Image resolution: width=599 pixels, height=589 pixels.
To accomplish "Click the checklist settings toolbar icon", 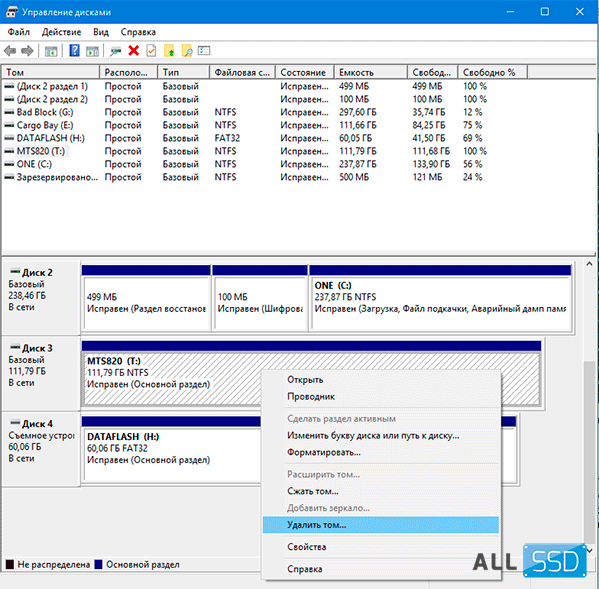I will coord(204,50).
